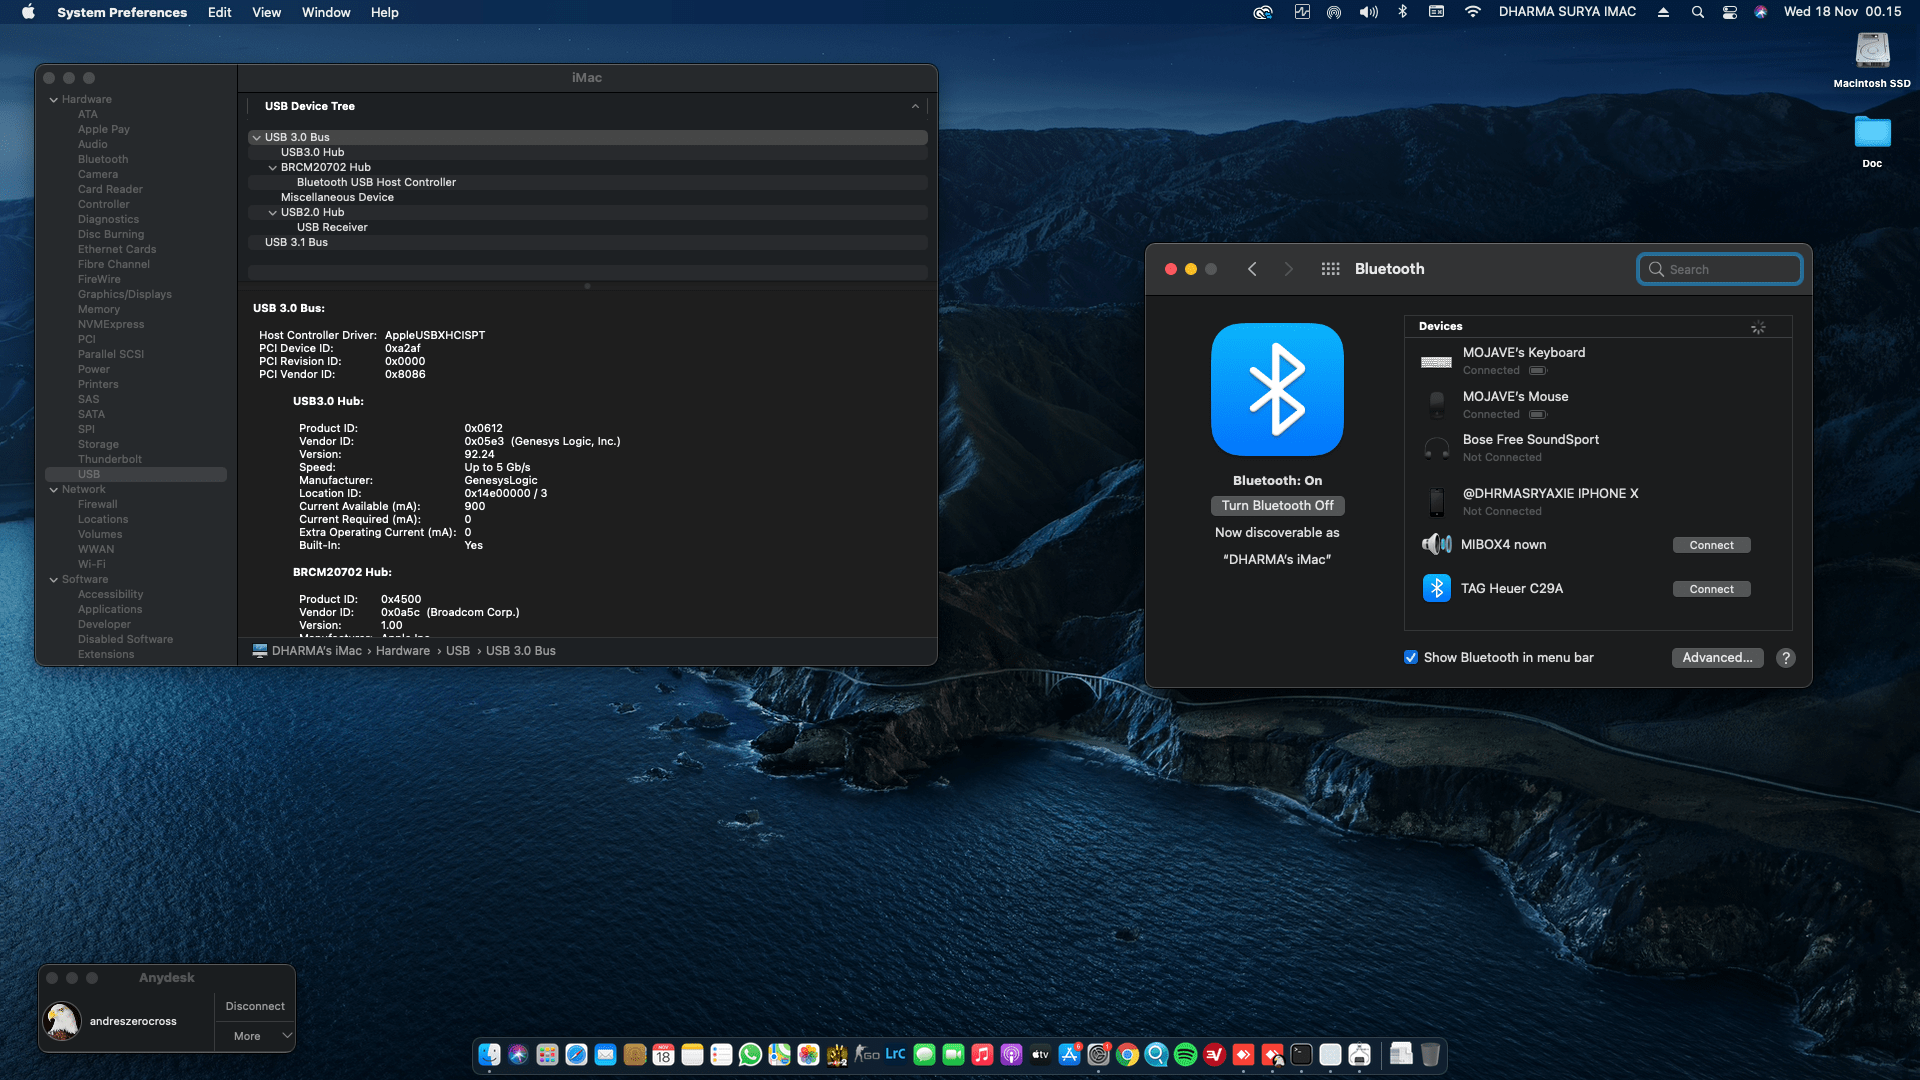Image resolution: width=1920 pixels, height=1080 pixels.
Task: Collapse the USB 3.0 Bus tree node
Action: (x=257, y=138)
